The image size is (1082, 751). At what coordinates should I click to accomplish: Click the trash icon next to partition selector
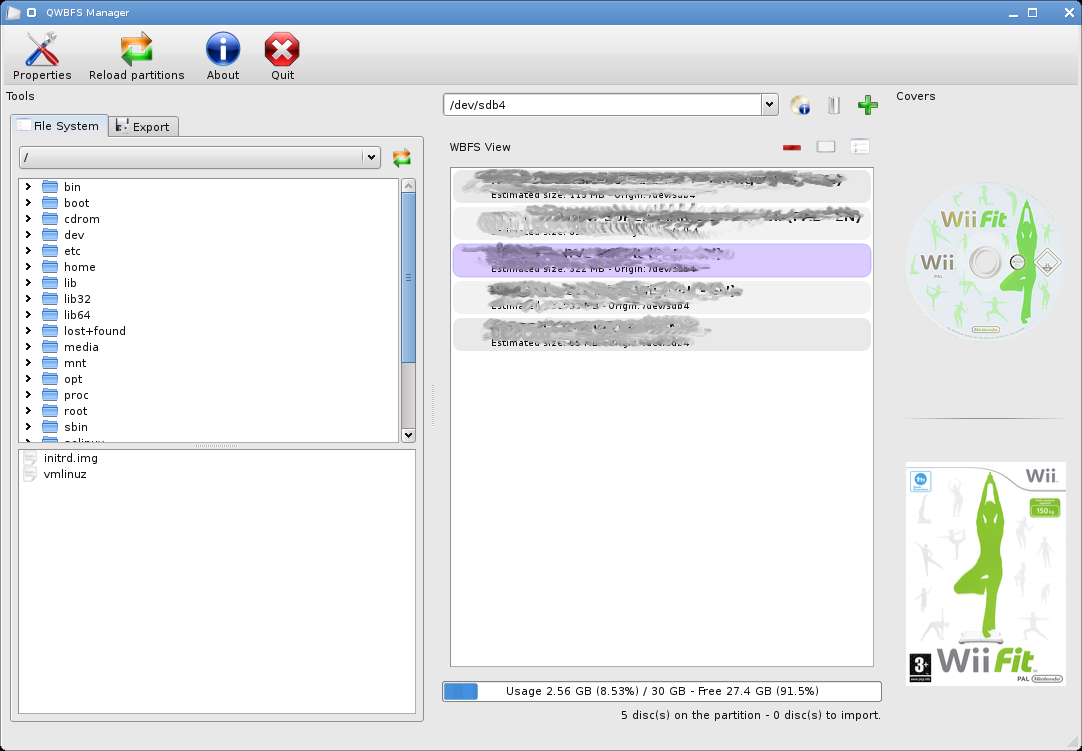834,105
